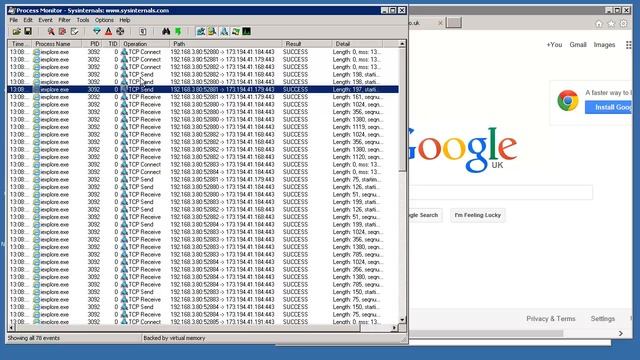Open the Images link
Viewport: 640px width, 360px height.
coord(604,45)
